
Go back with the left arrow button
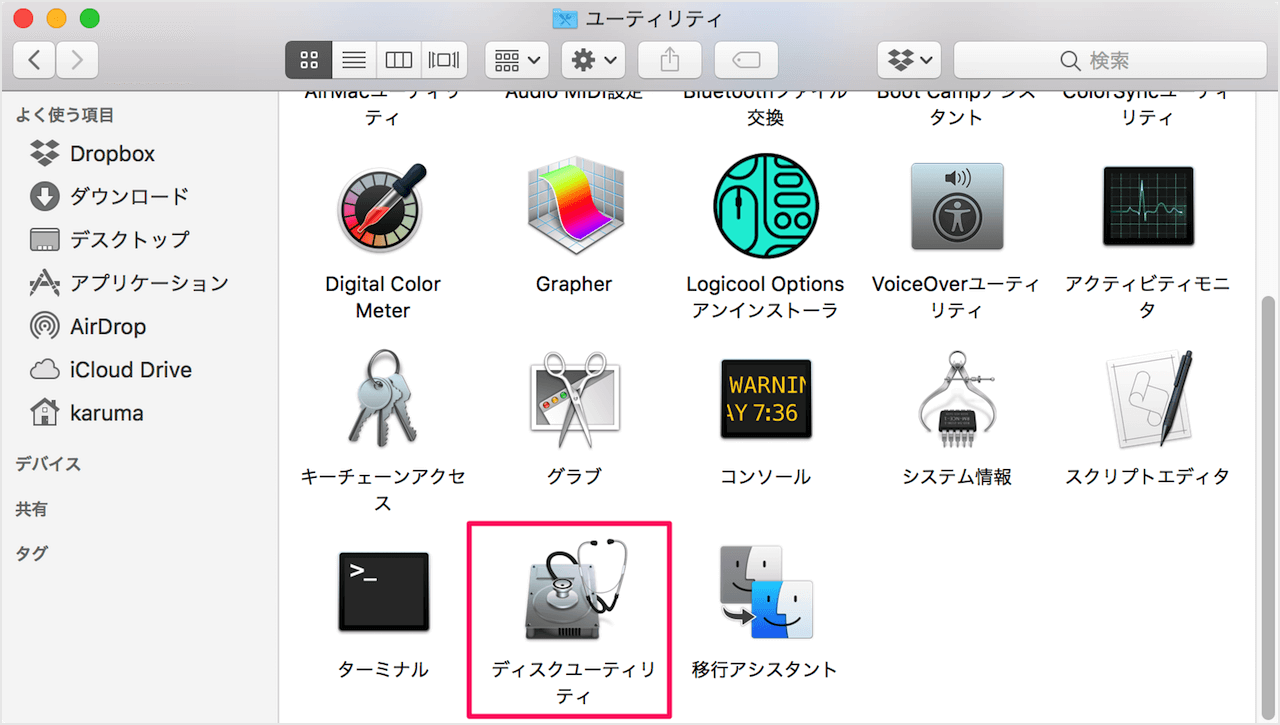(35, 60)
